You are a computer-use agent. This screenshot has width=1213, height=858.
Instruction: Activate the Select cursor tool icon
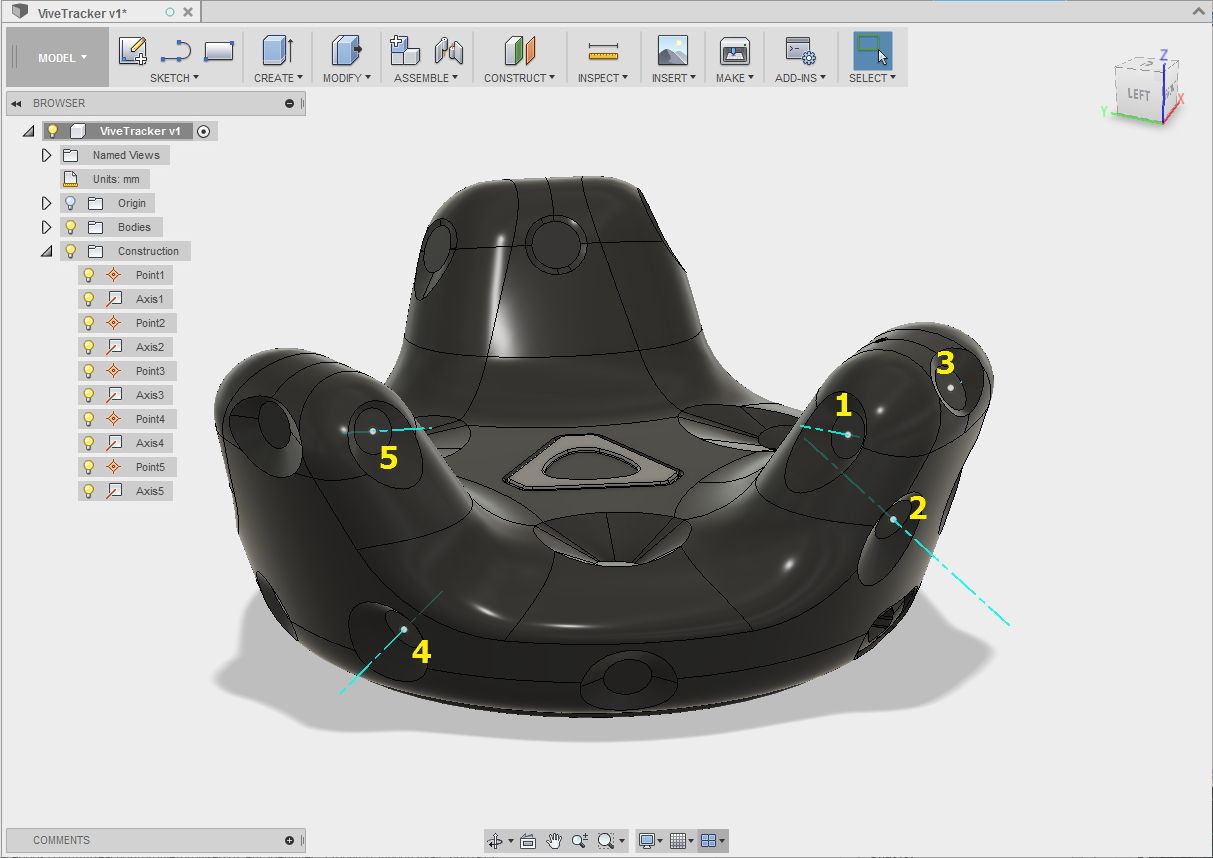[872, 50]
